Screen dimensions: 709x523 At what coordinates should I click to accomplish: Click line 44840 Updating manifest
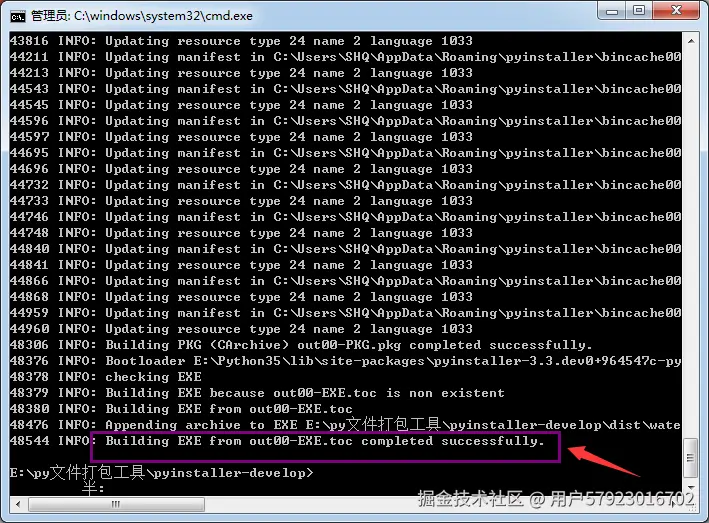(345, 249)
